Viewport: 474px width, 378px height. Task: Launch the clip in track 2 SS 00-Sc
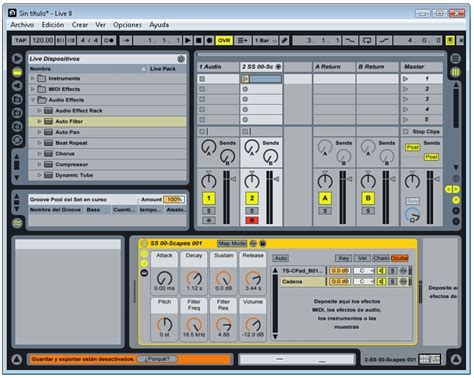click(x=245, y=79)
